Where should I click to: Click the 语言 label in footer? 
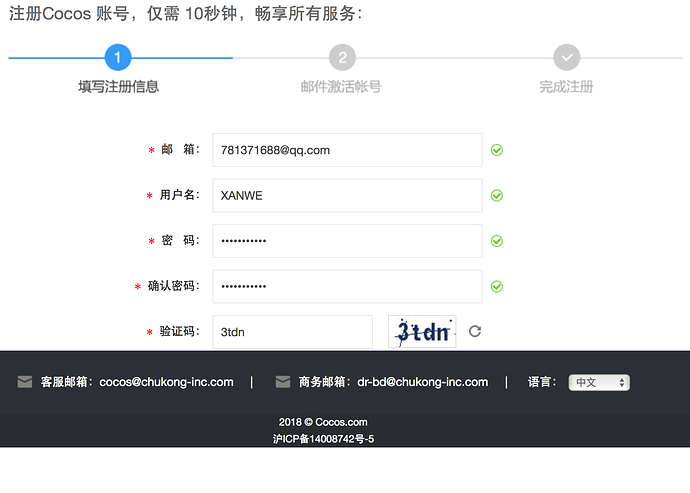pos(542,382)
